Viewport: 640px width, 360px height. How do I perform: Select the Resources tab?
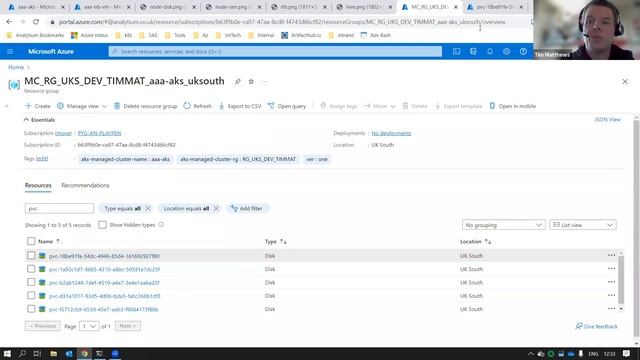click(38, 185)
